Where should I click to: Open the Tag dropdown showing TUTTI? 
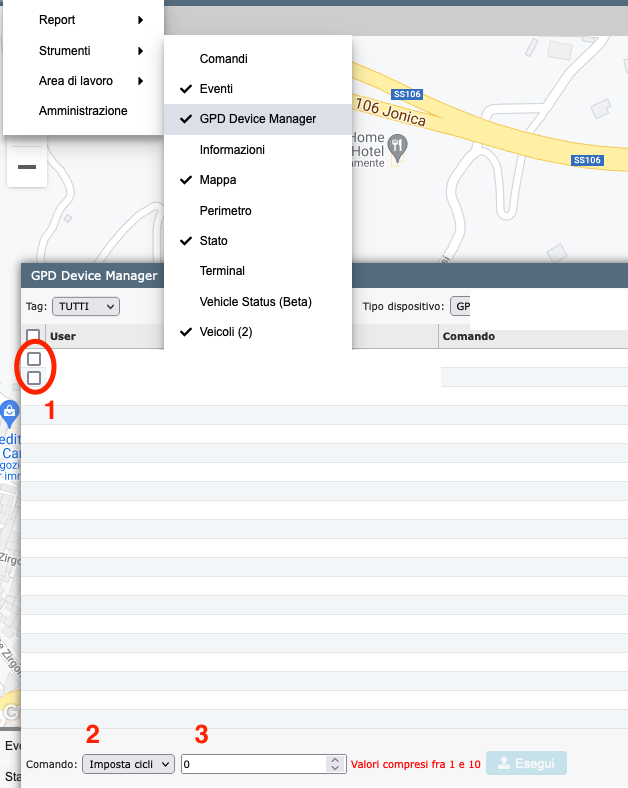(85, 306)
